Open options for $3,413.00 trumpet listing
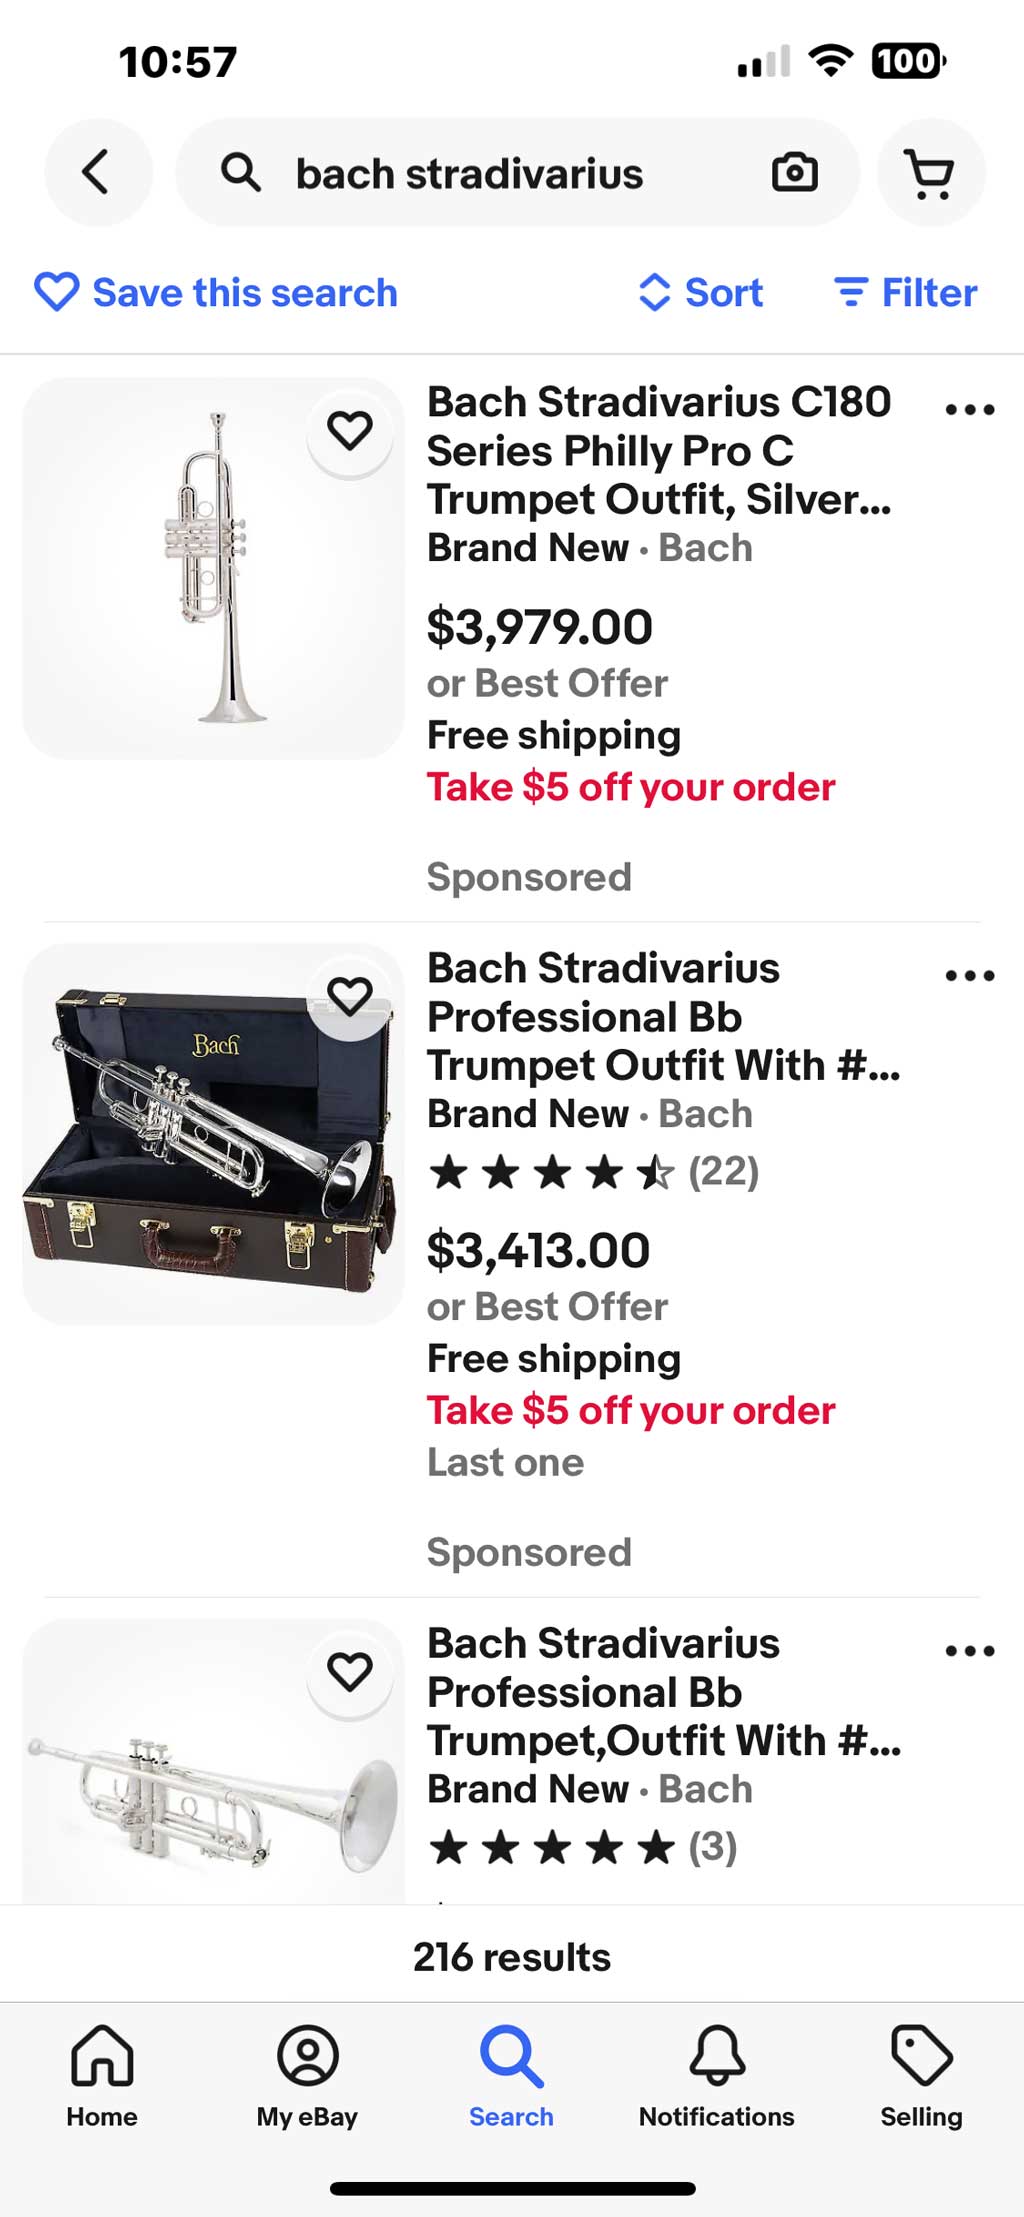The image size is (1024, 2217). pos(969,975)
